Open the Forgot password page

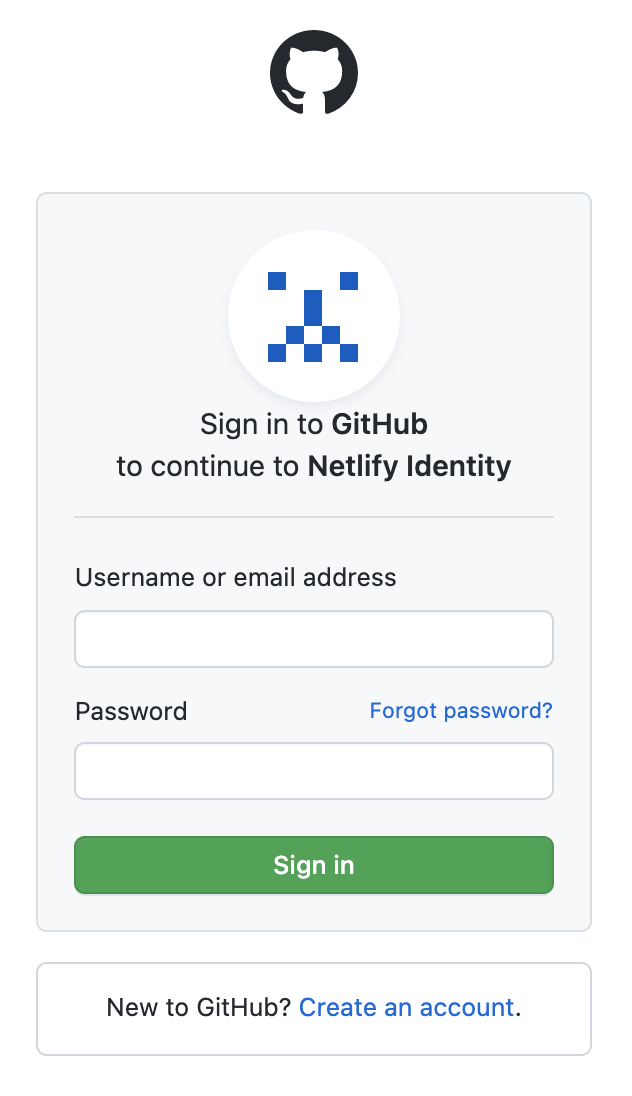coord(461,710)
